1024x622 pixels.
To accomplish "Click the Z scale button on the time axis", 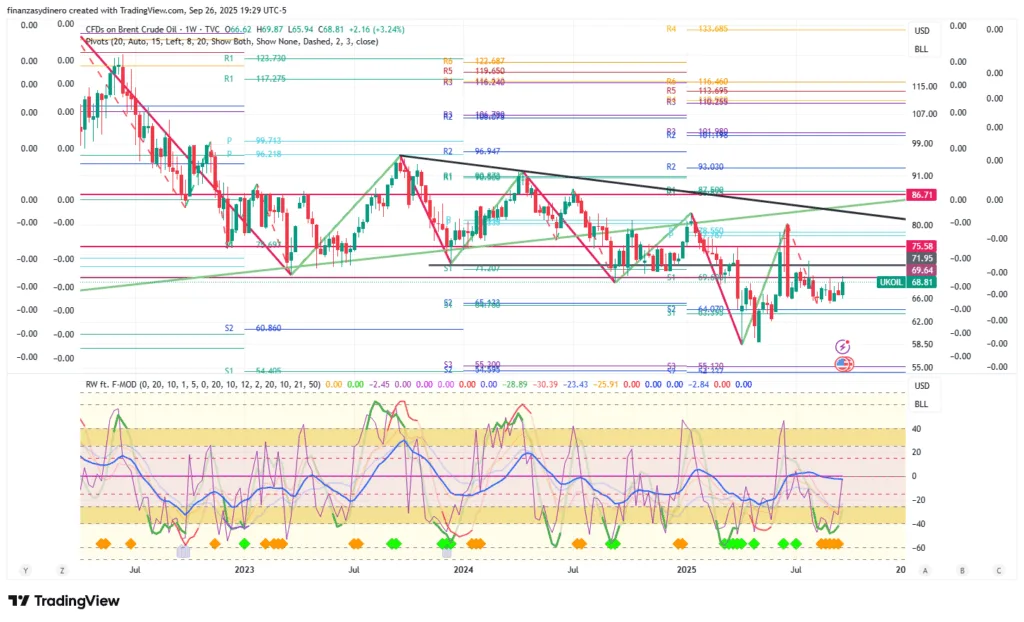I will click(62, 570).
